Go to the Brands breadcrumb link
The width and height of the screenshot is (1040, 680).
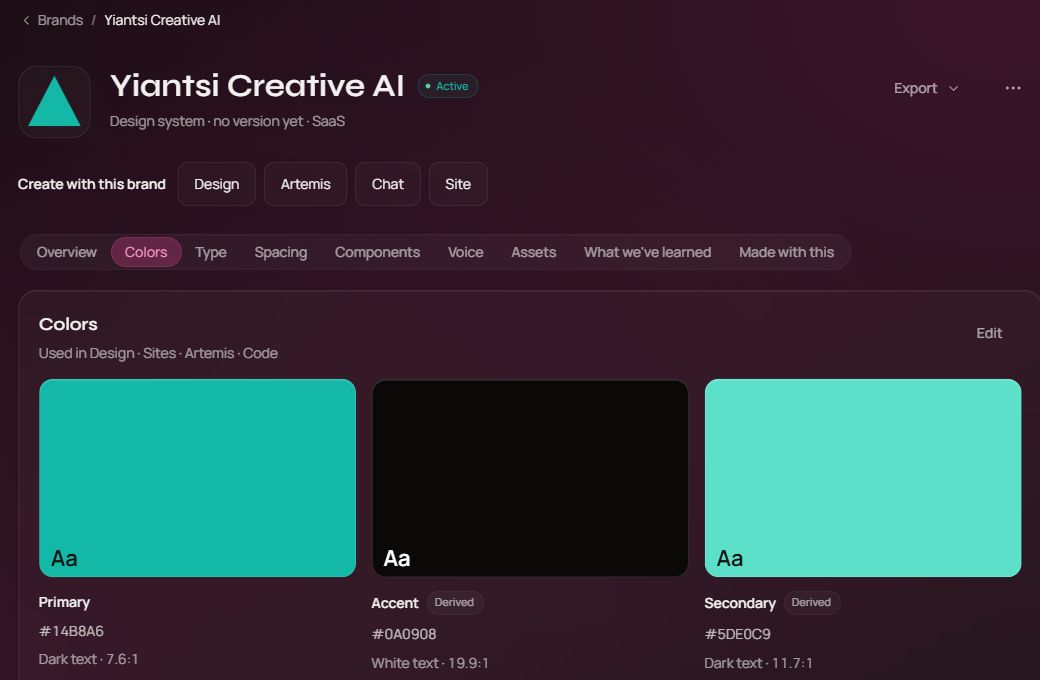pyautogui.click(x=60, y=21)
